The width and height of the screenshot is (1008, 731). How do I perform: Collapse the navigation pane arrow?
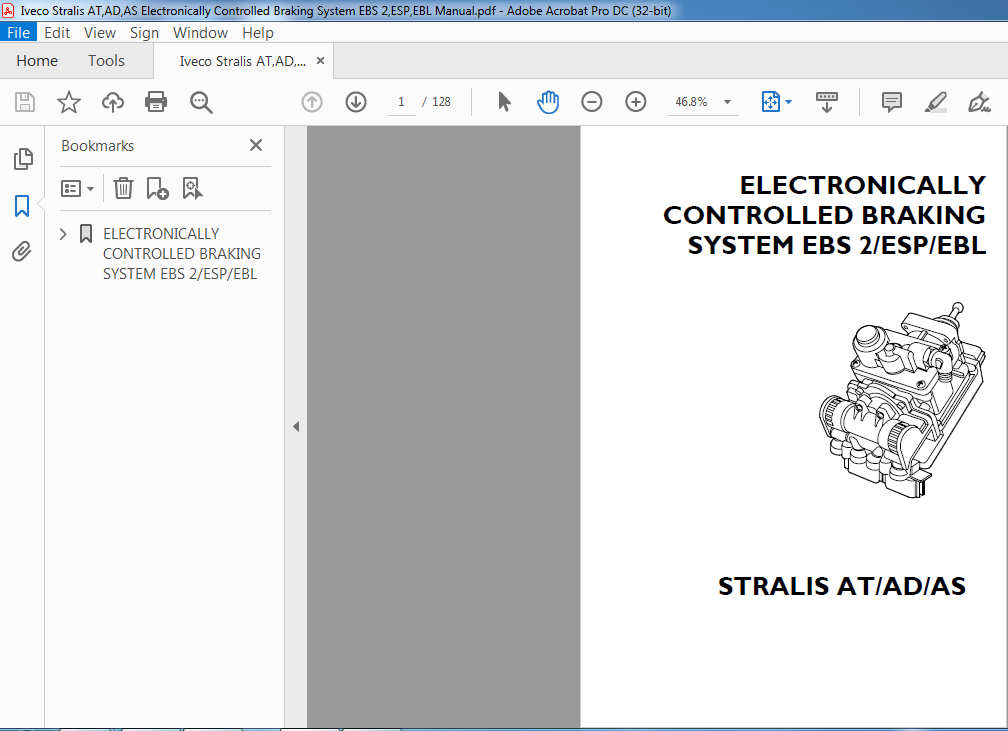296,426
